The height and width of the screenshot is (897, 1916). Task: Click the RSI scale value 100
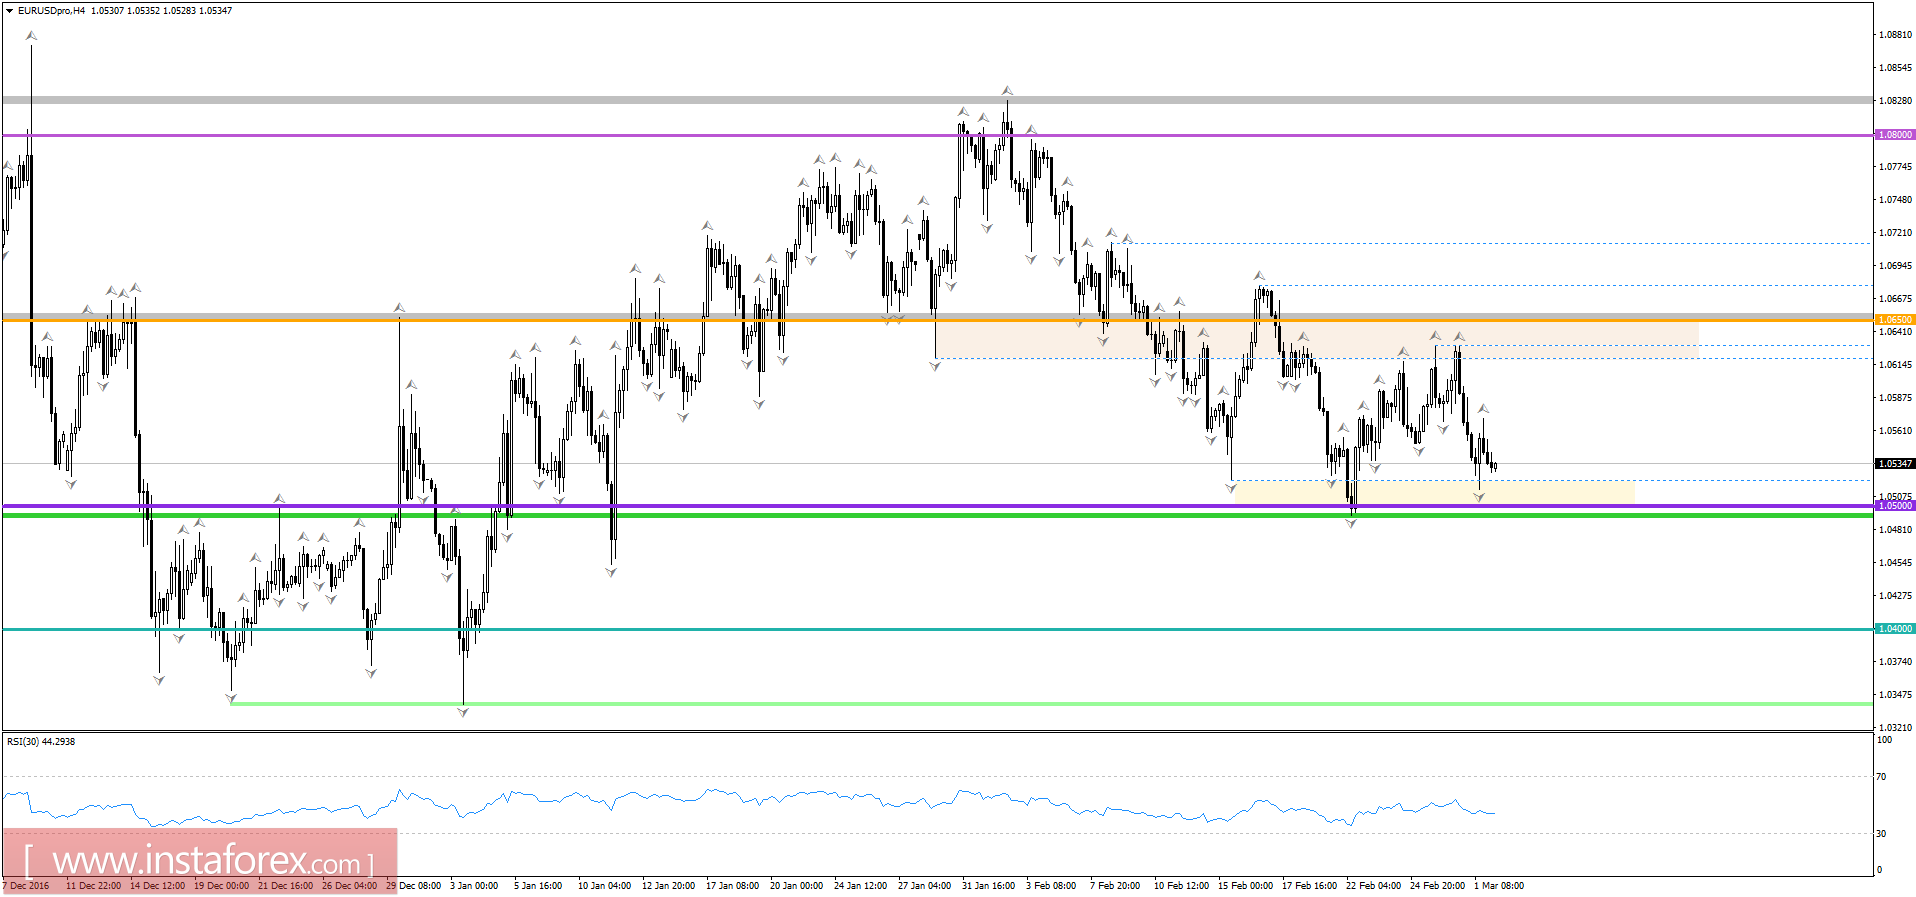pos(1884,740)
